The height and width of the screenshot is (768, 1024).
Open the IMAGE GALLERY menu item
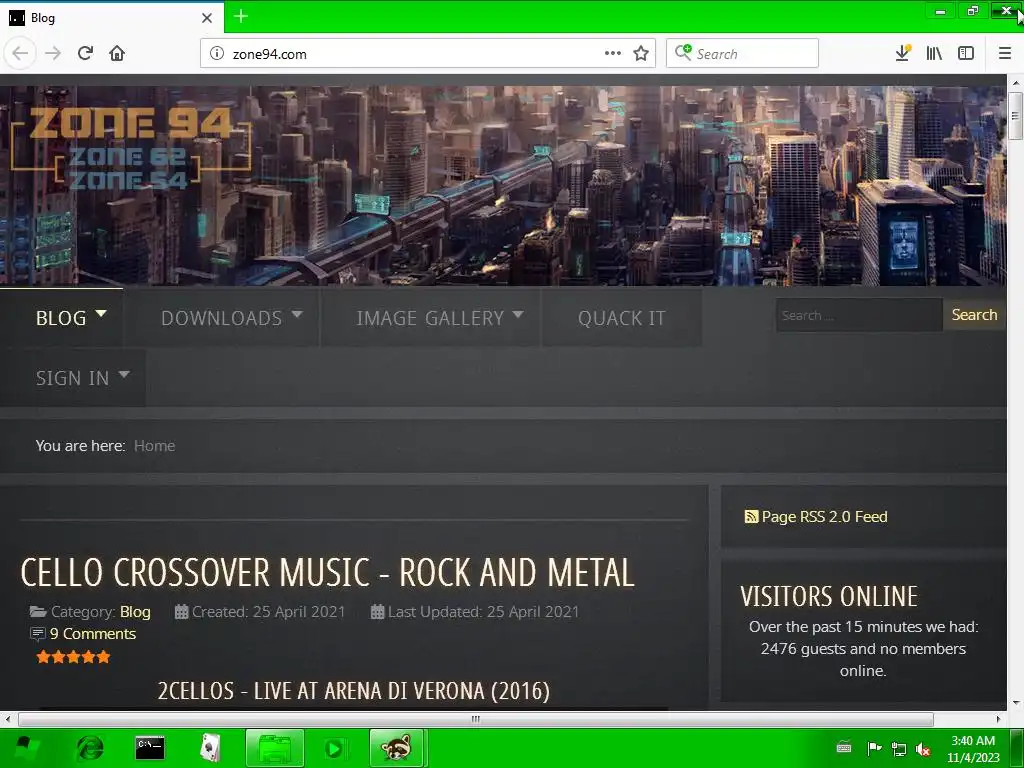tap(430, 318)
